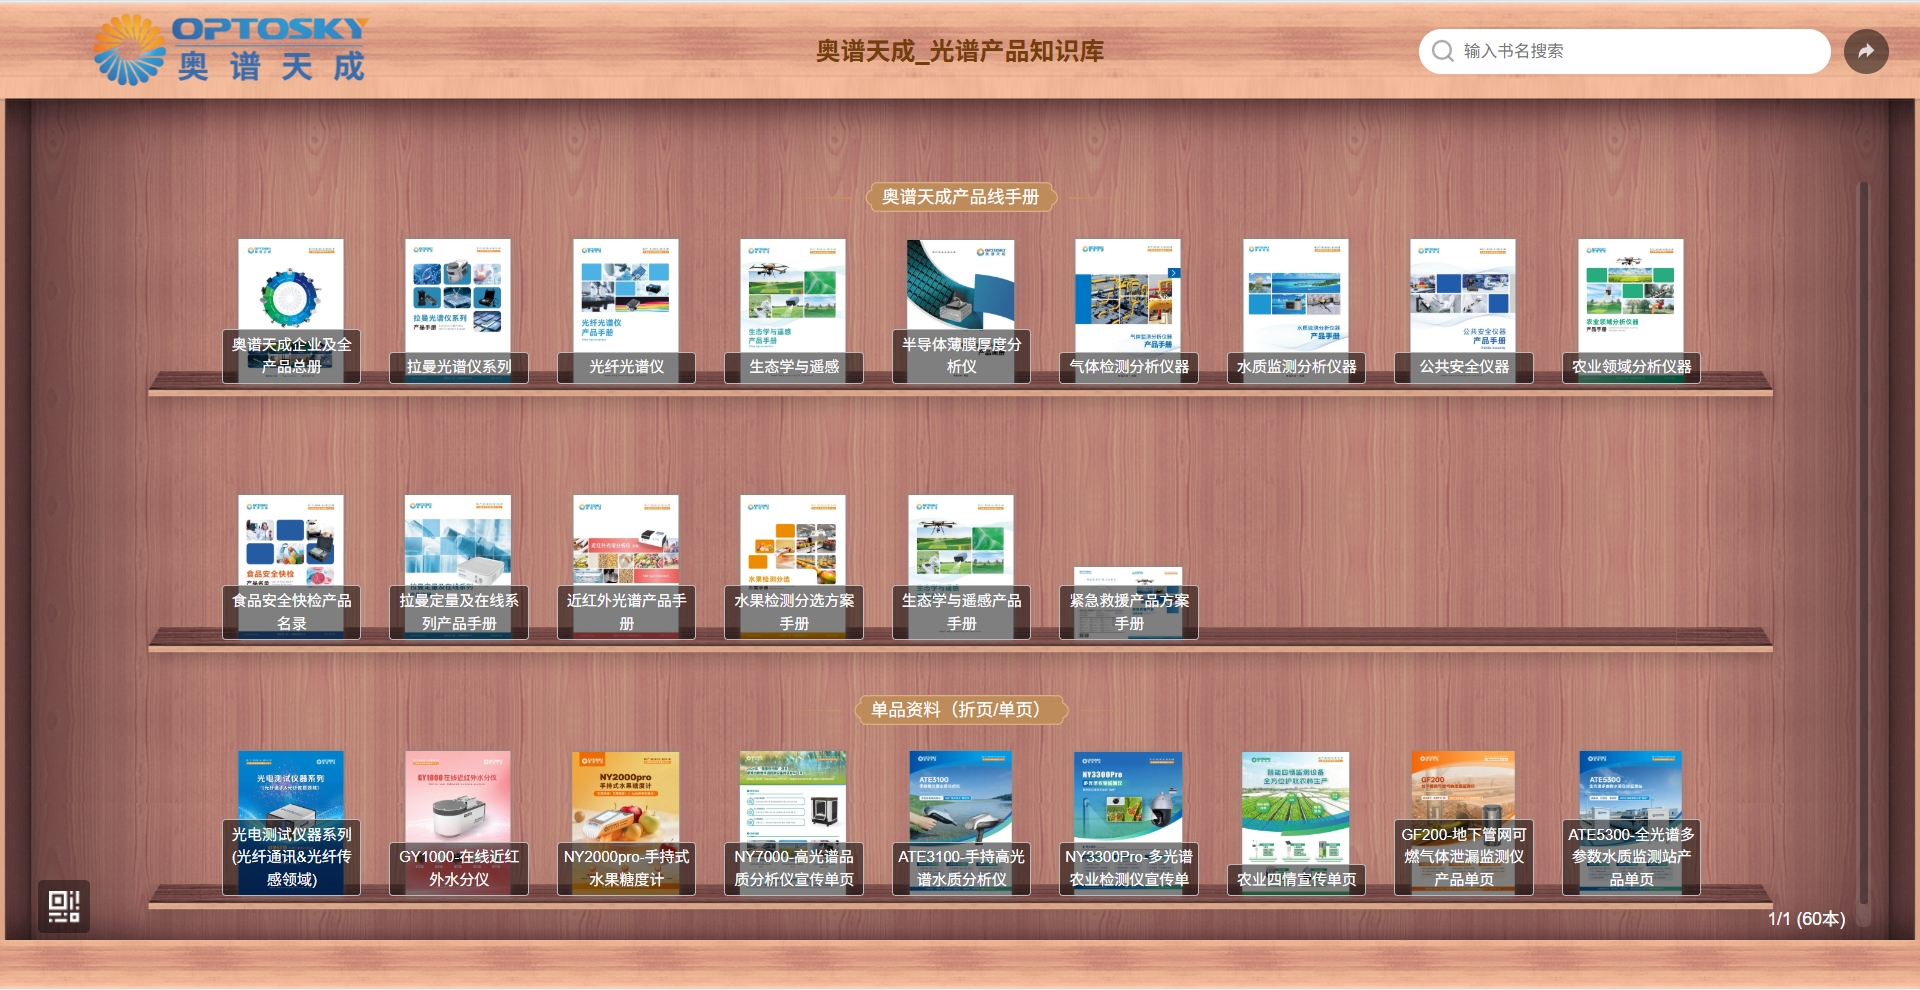Focus the 输入书名搜索 search field
1920x990 pixels.
point(1624,51)
